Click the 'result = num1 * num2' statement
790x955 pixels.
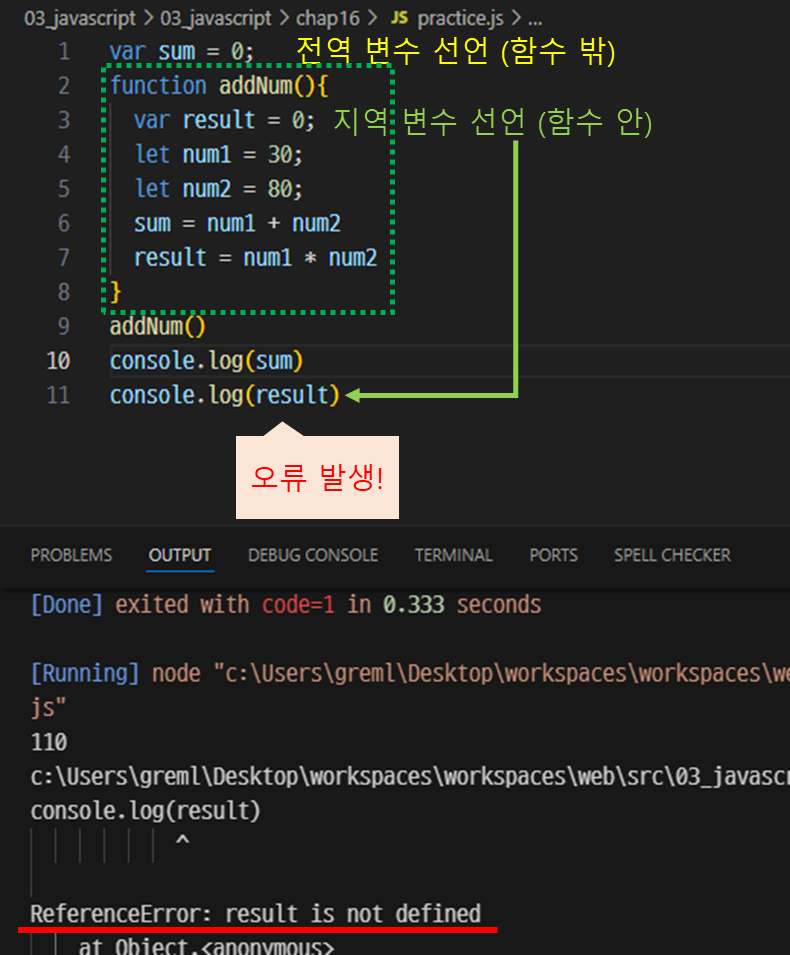click(x=255, y=258)
